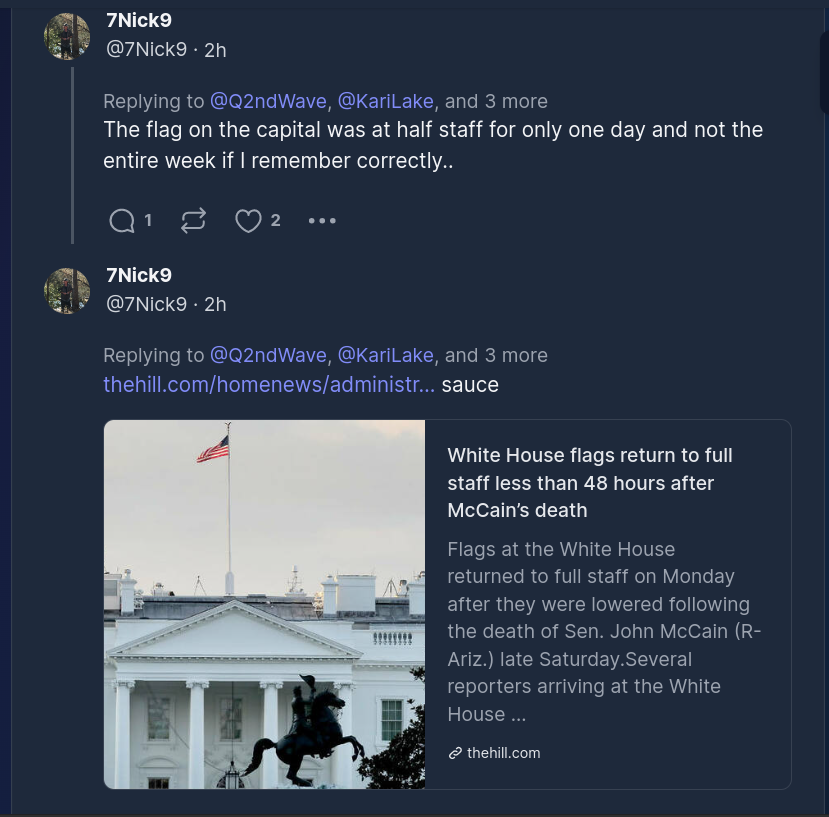The width and height of the screenshot is (829, 817).
Task: Click the @7Nick9 handle on first post
Action: pyautogui.click(x=146, y=50)
